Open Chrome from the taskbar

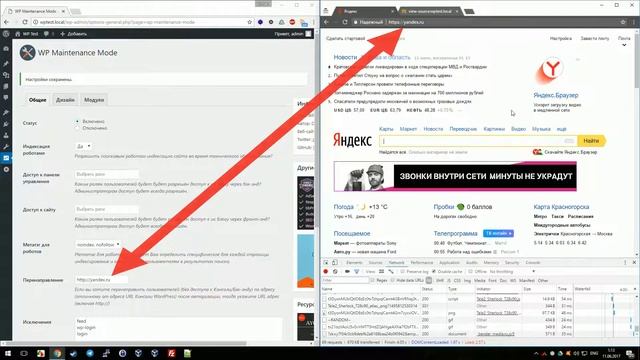57,353
